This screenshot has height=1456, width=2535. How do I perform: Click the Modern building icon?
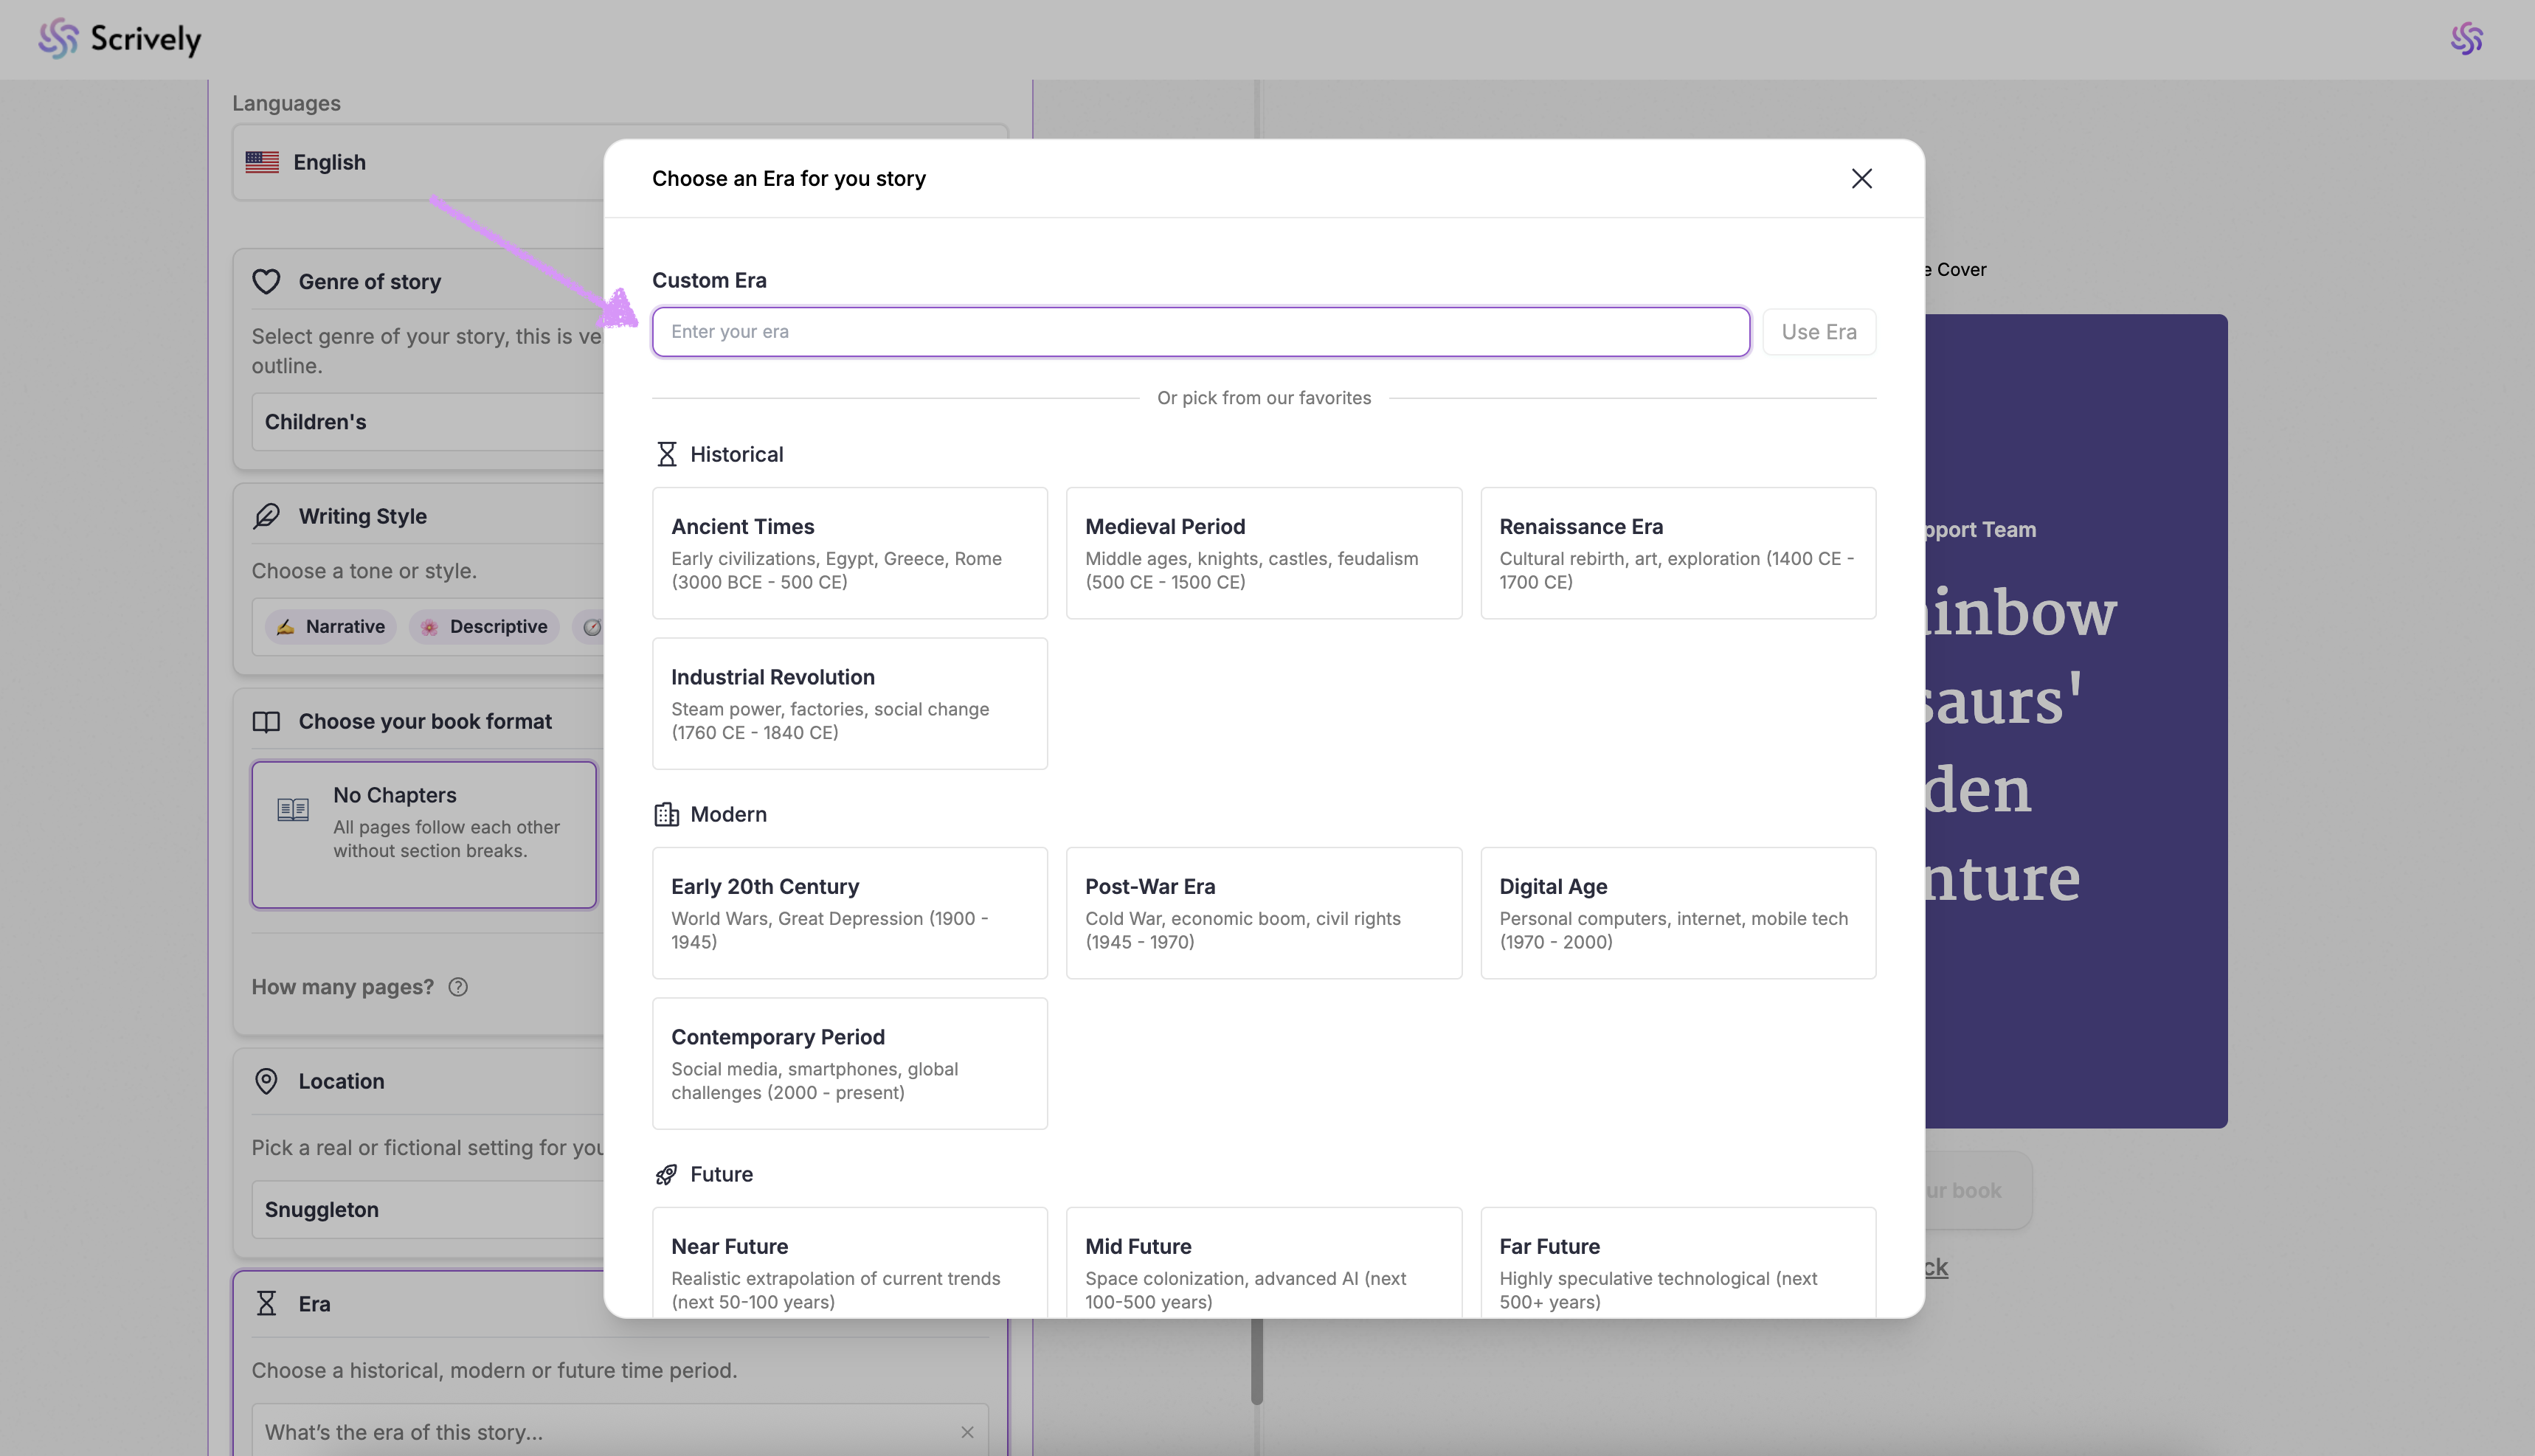point(666,814)
